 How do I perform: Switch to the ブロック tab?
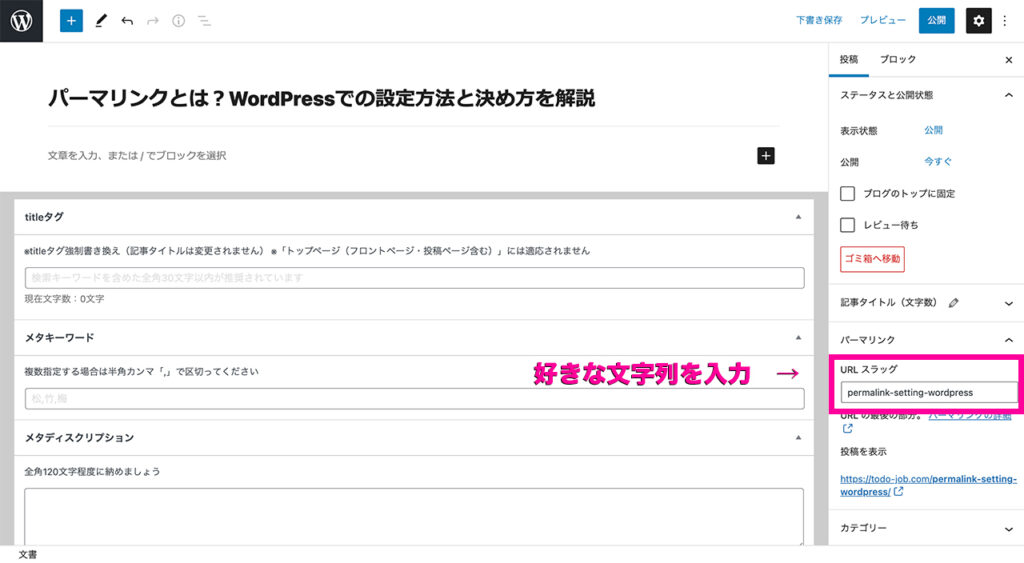pyautogui.click(x=897, y=59)
